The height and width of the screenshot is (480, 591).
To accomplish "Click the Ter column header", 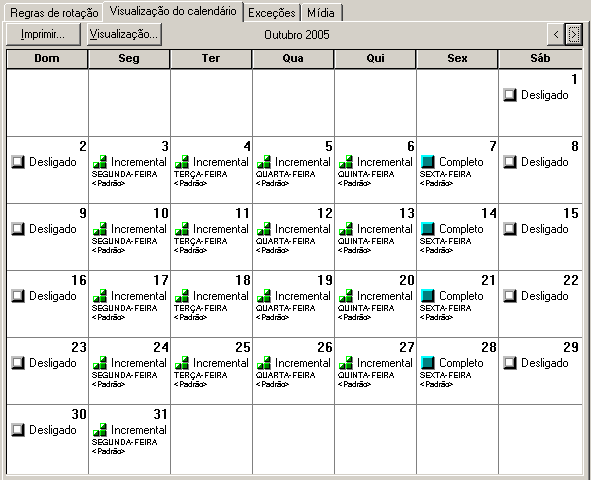I will 211,58.
